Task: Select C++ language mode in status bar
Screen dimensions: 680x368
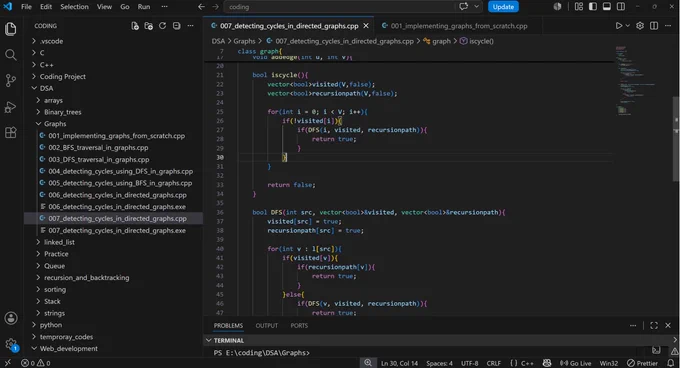Action: 527,363
